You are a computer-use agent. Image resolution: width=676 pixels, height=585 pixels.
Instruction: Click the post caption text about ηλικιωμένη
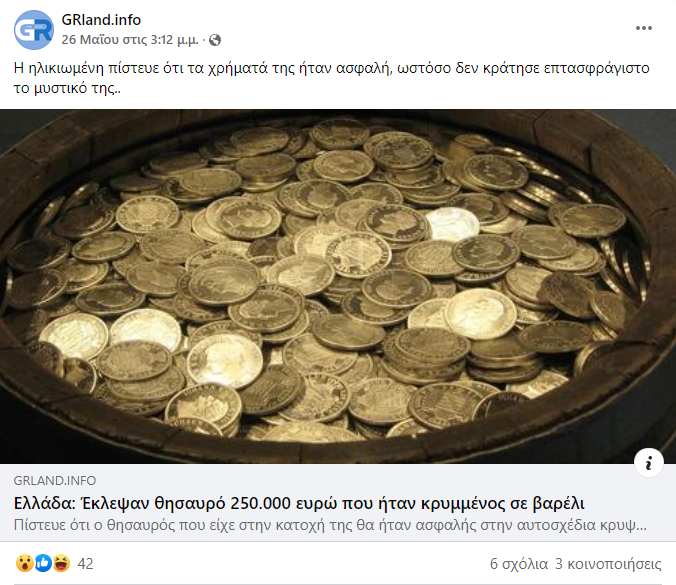tap(332, 78)
